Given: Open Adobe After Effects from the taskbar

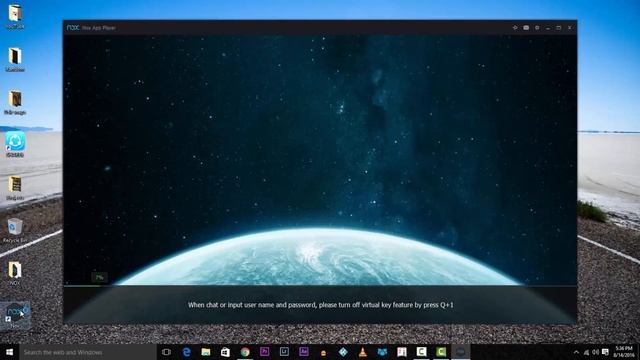Looking at the screenshot, I should [304, 352].
